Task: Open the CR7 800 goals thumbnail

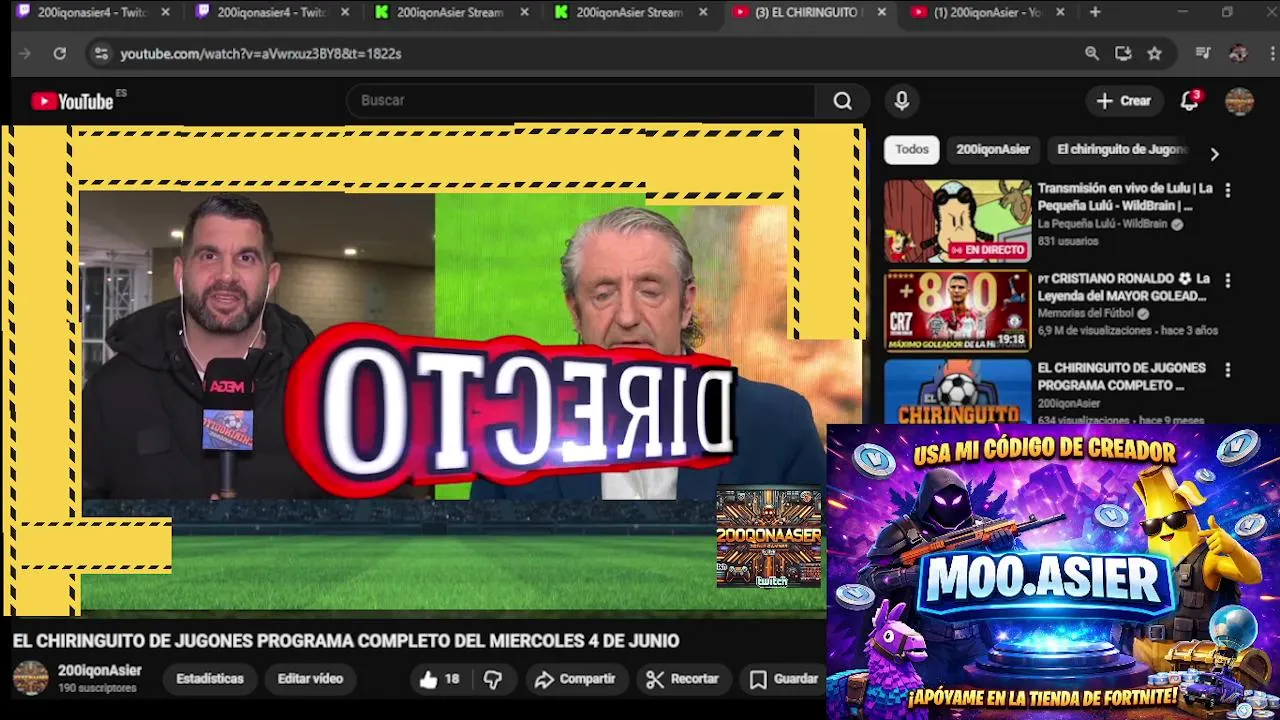Action: pyautogui.click(x=957, y=311)
